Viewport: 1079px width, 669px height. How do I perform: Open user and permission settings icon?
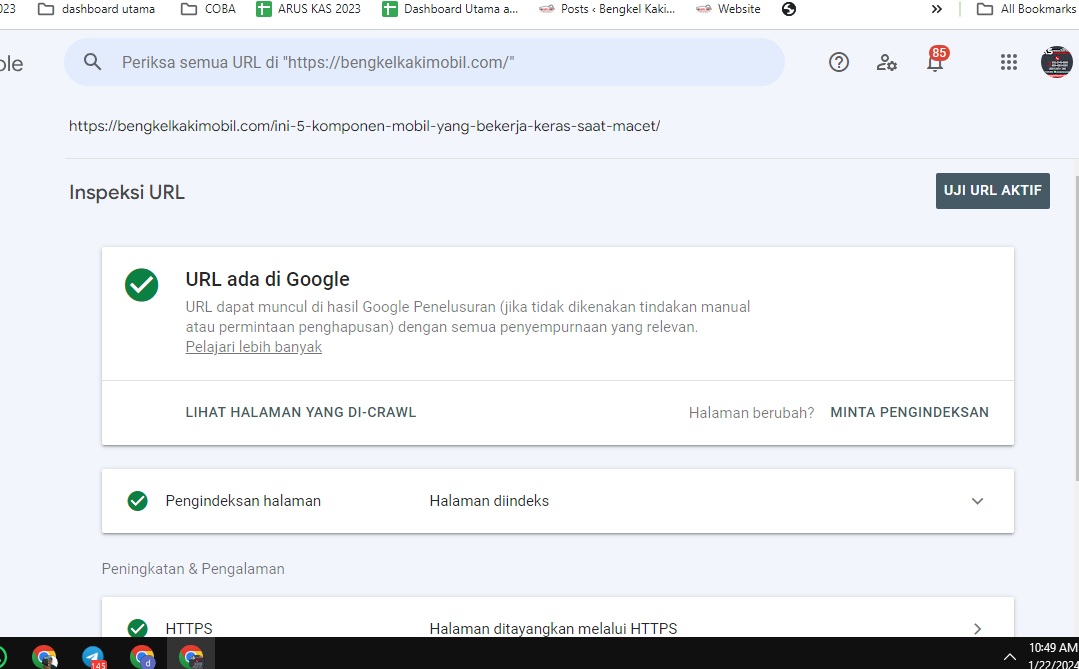tap(886, 63)
